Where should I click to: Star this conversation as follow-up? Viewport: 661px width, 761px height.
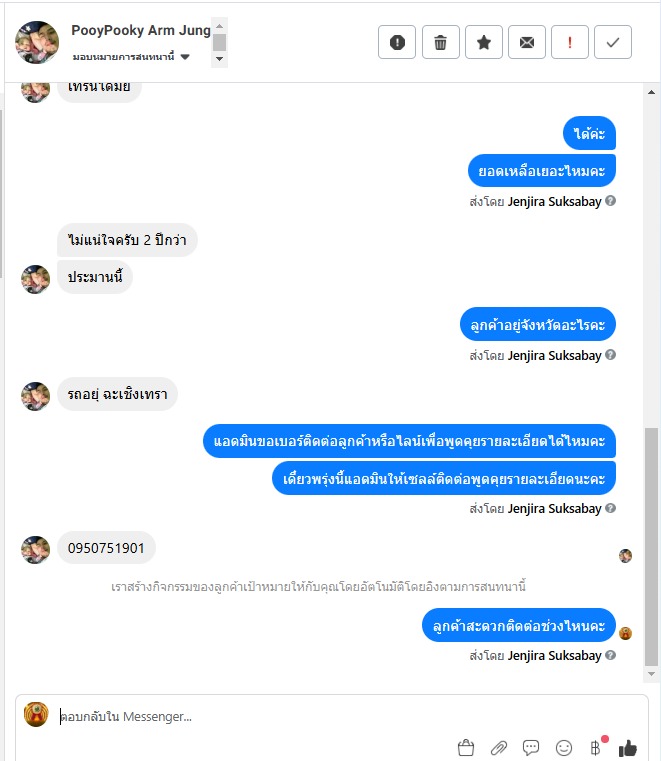(483, 42)
